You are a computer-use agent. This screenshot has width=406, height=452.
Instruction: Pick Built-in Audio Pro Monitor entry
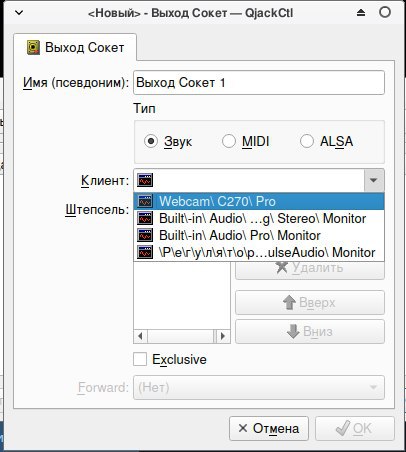point(259,235)
